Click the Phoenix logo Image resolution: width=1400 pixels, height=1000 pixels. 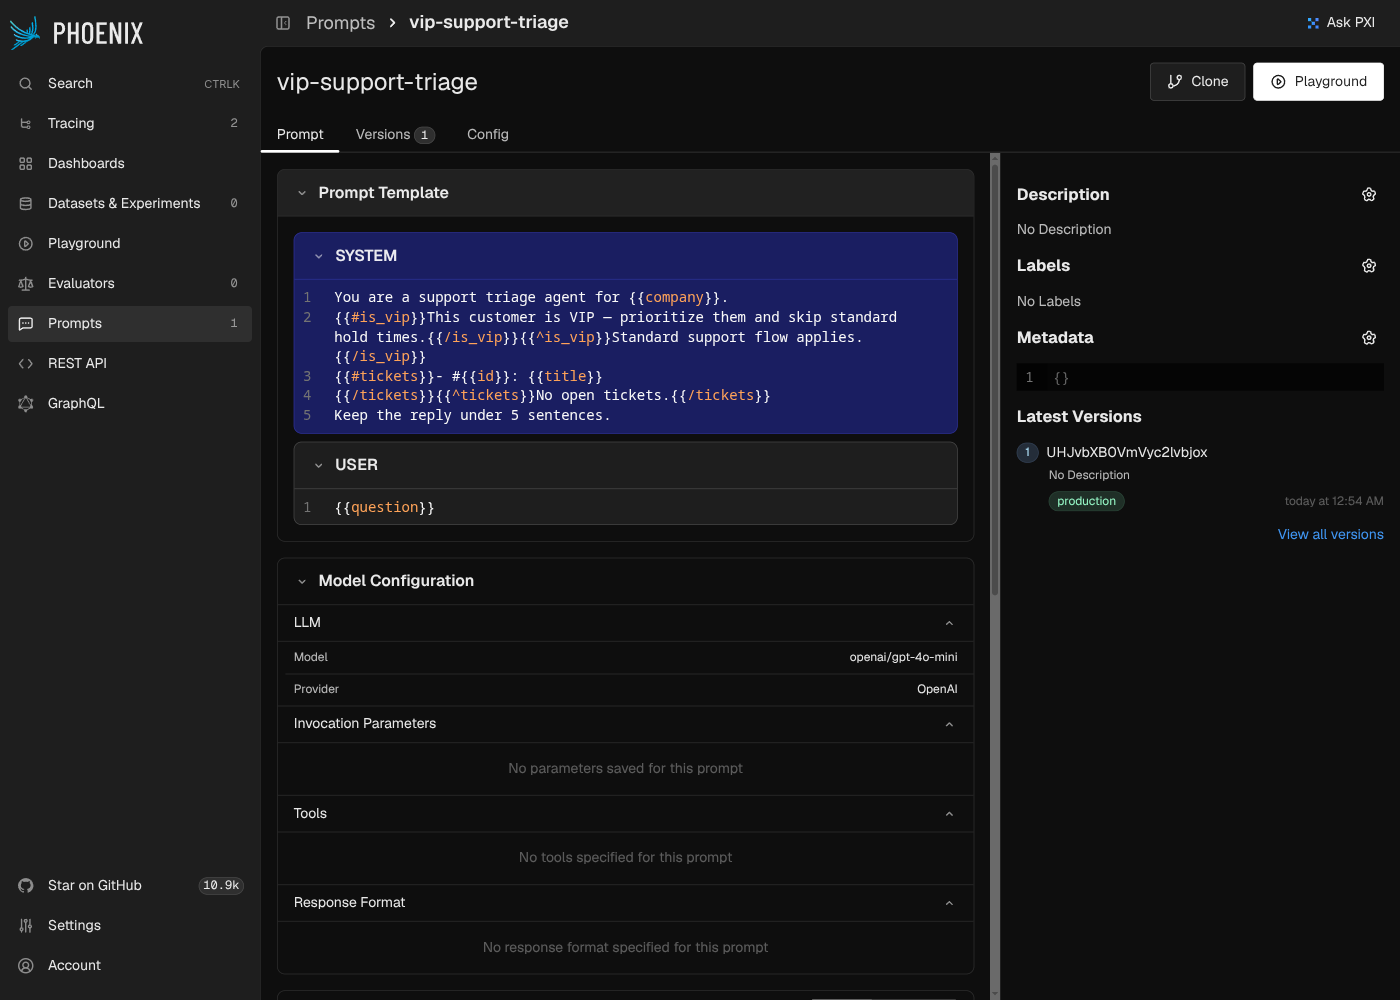point(76,33)
